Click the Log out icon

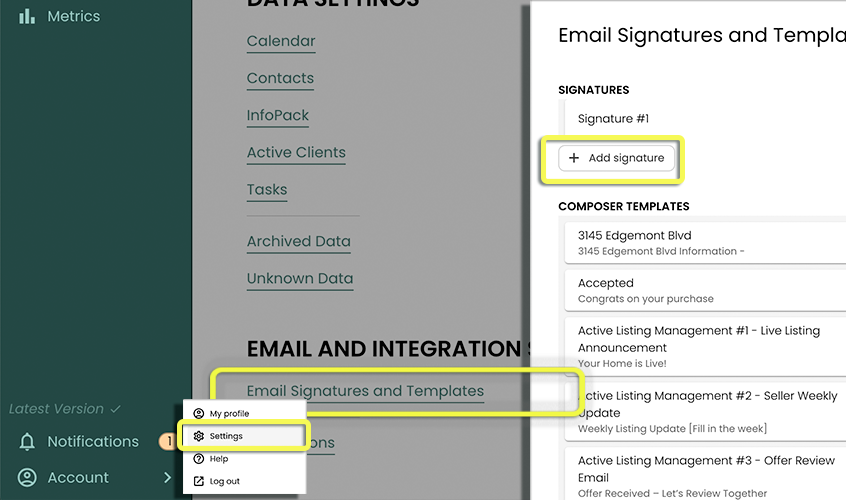tap(198, 481)
